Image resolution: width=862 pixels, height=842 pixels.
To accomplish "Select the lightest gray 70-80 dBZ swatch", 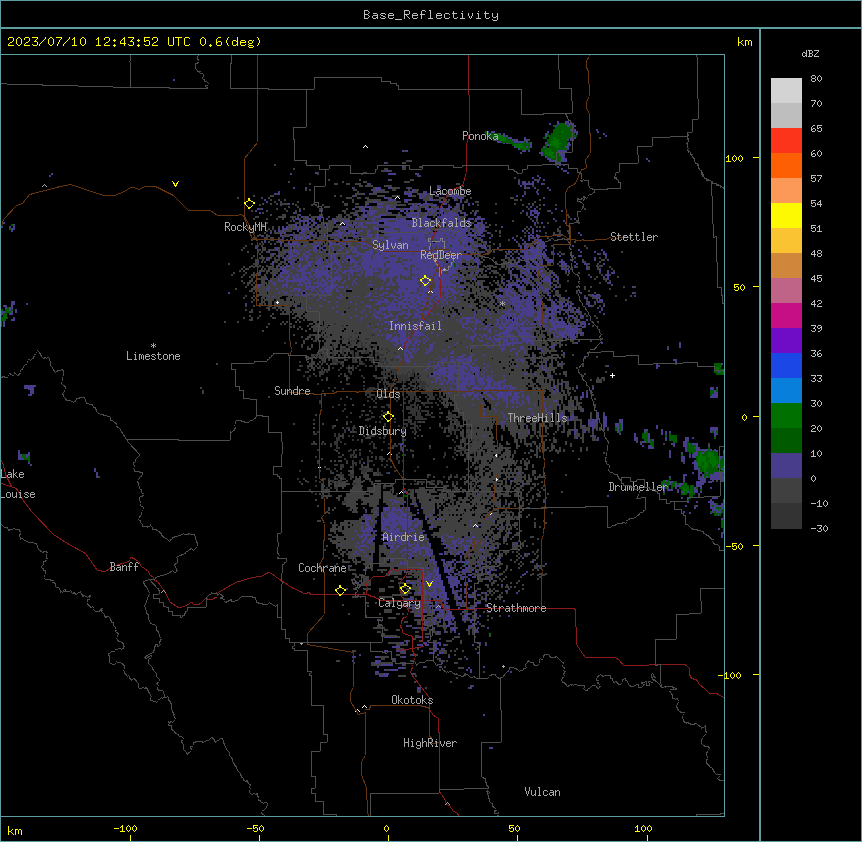I will [786, 91].
